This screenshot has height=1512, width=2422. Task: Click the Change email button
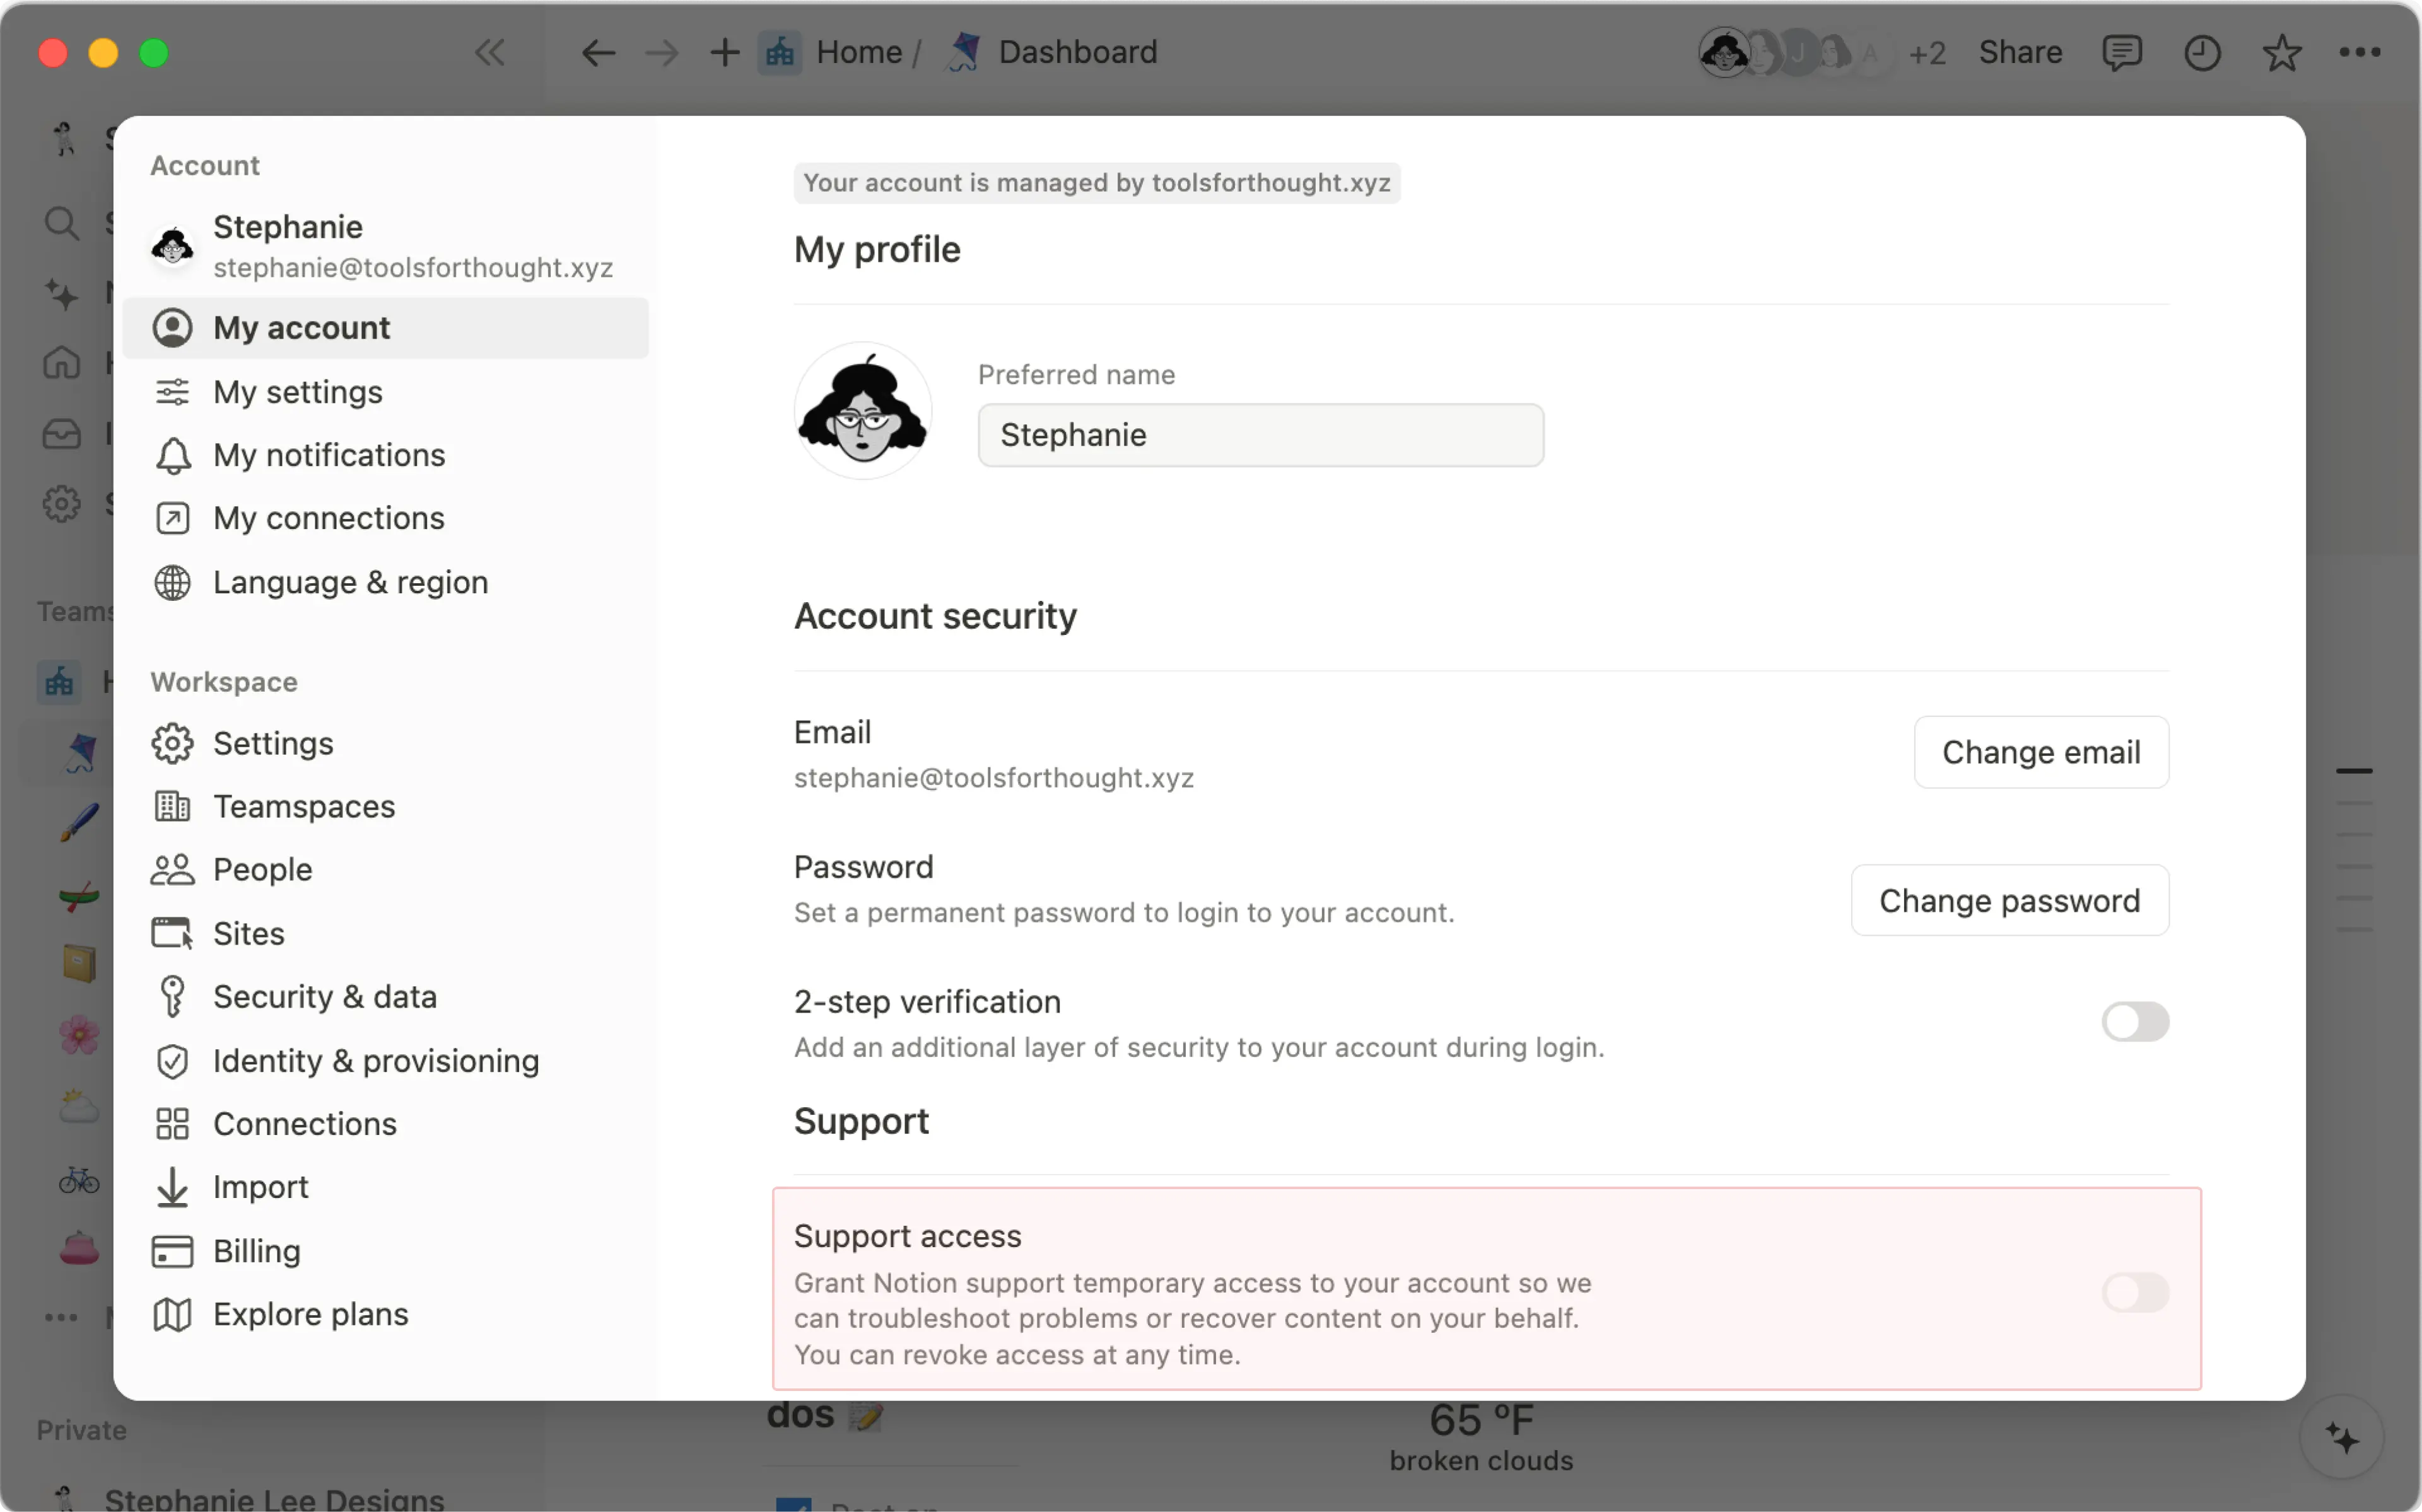coord(2041,751)
